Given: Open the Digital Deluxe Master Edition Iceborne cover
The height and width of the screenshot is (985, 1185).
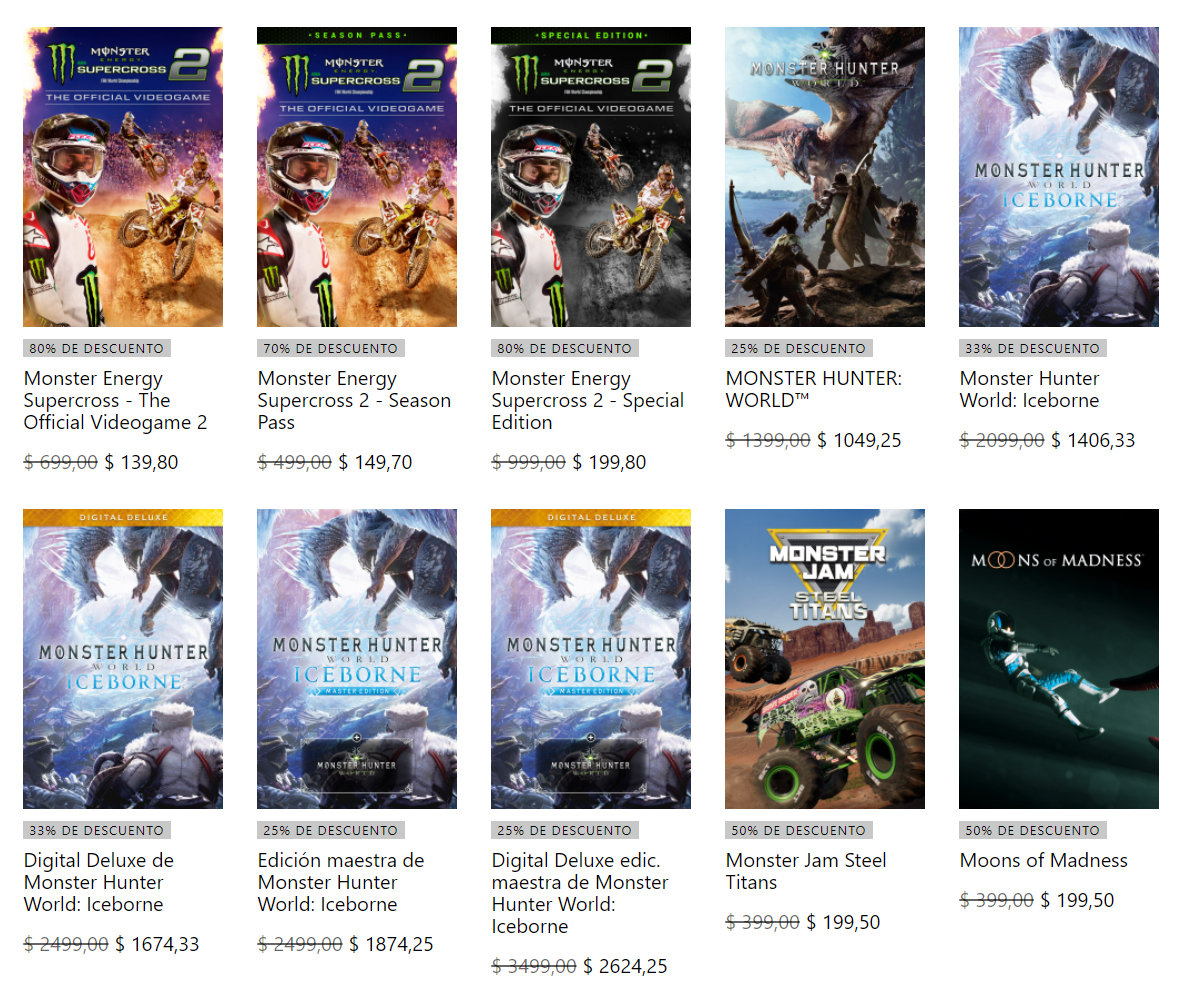Looking at the screenshot, I should click(591, 658).
